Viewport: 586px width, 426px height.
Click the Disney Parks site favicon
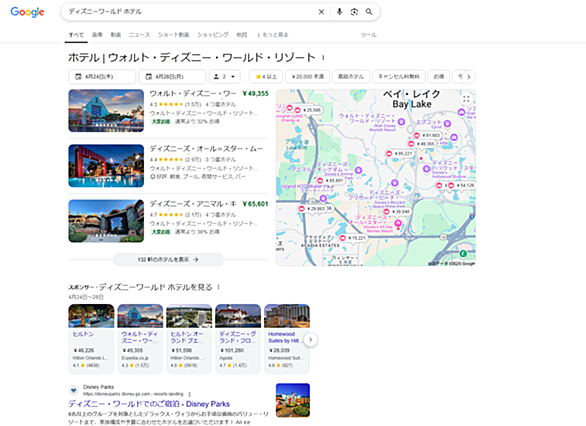(x=74, y=390)
